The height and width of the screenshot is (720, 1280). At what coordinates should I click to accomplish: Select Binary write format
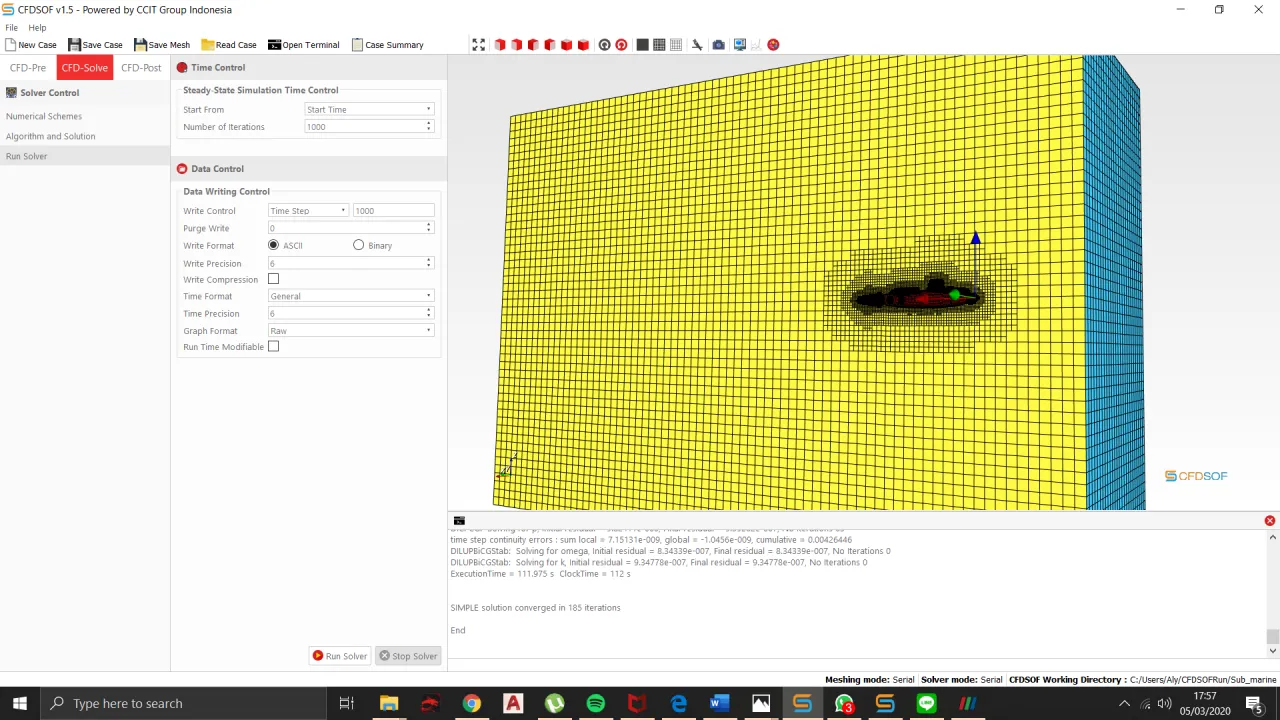(358, 245)
